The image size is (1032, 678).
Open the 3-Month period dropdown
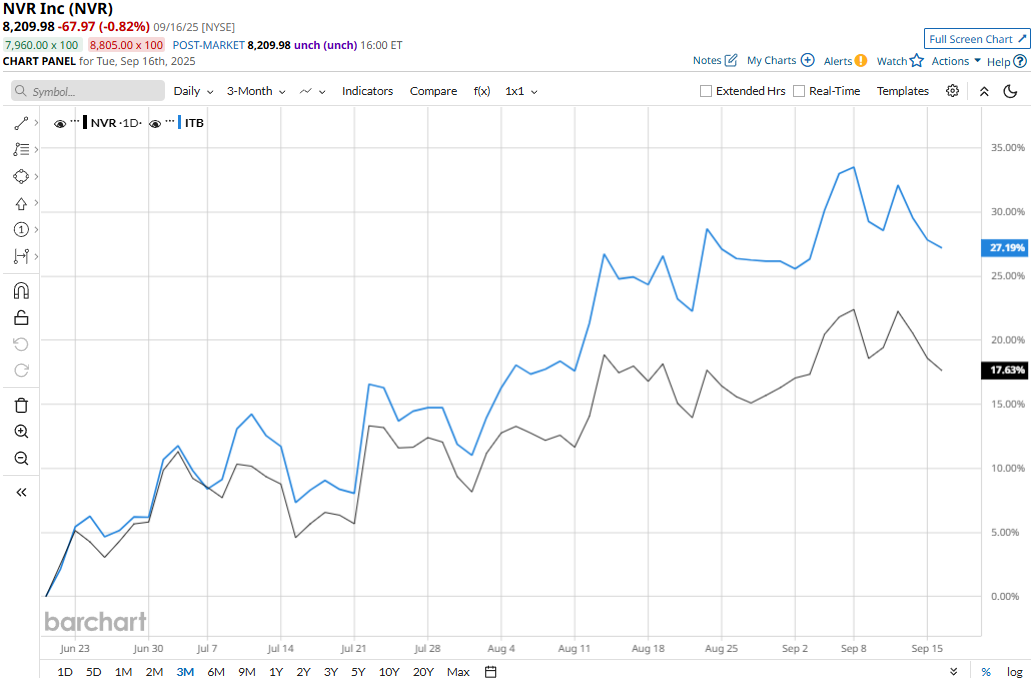click(256, 91)
